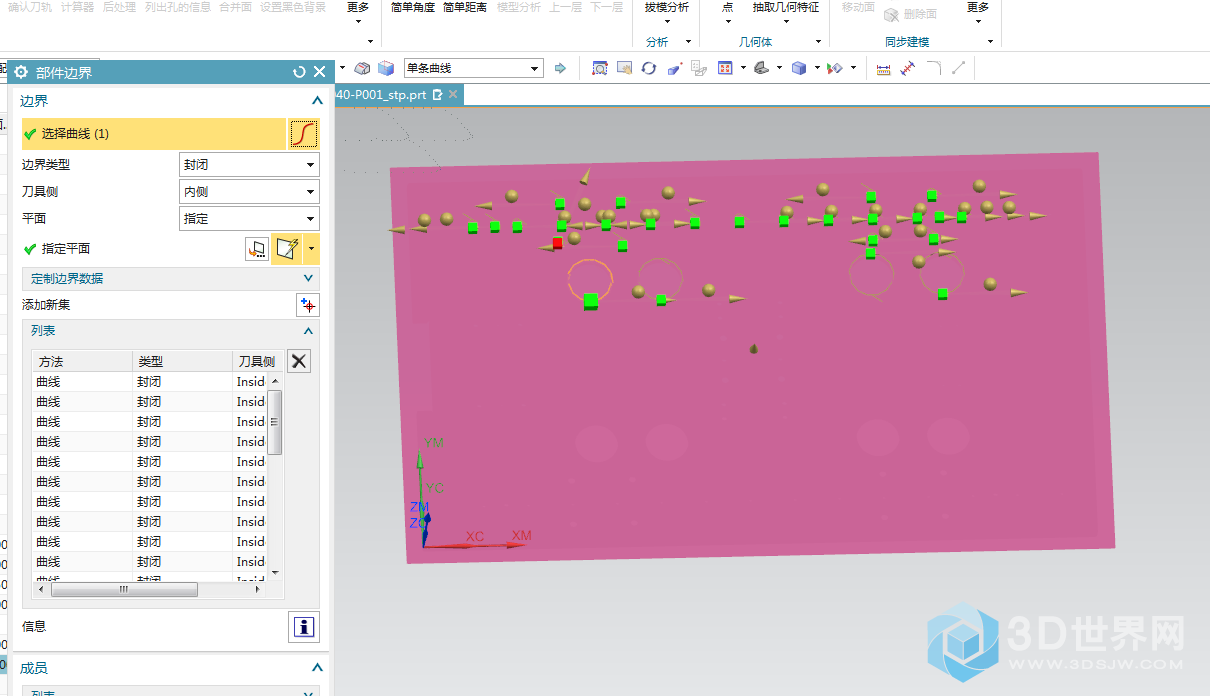Viewport: 1210px width, 696px height.
Task: Click the 删除面 ribbon button
Action: [911, 14]
